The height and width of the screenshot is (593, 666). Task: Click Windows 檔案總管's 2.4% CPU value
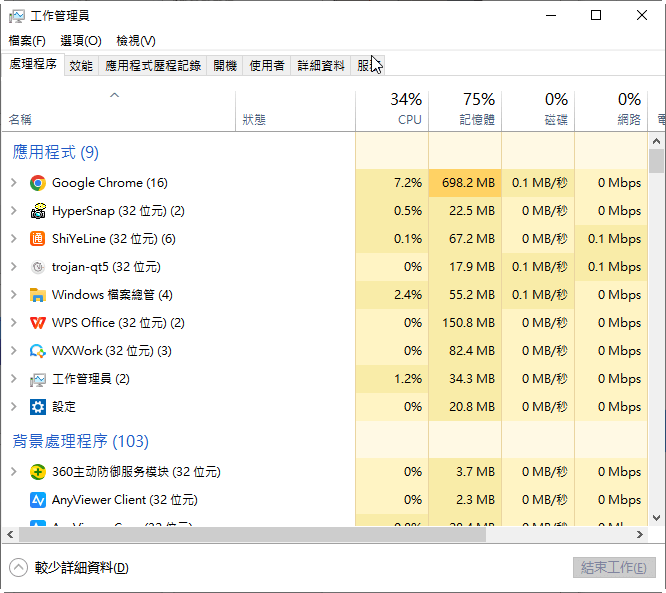(408, 295)
